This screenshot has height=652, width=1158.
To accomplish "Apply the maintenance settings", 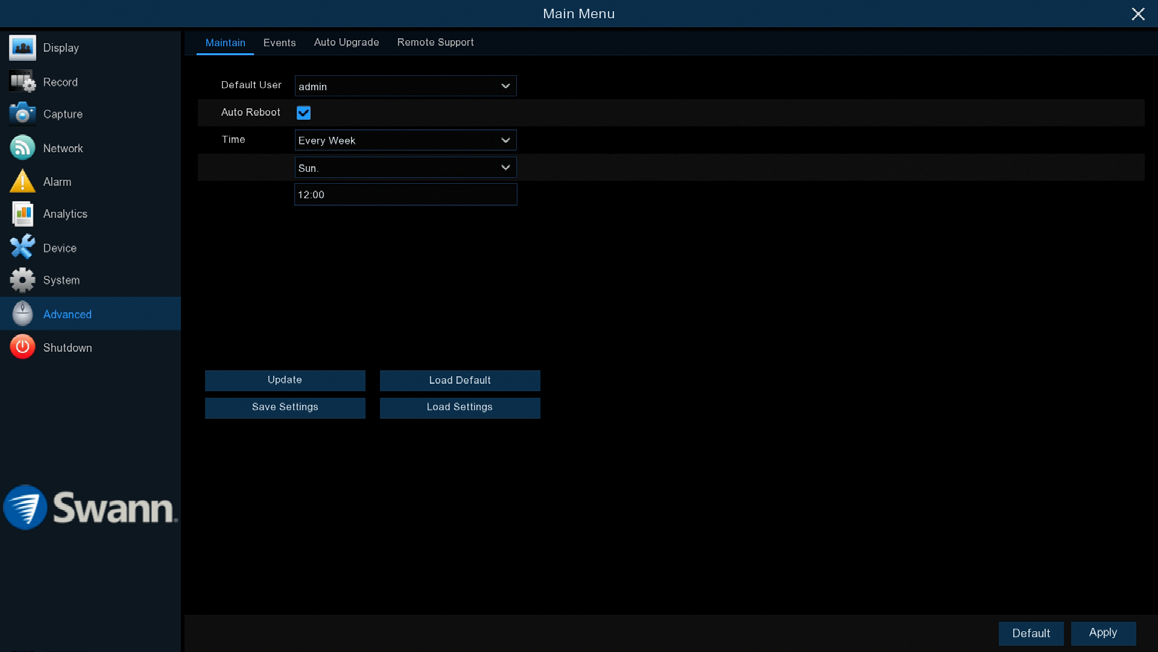I will click(x=1103, y=634).
